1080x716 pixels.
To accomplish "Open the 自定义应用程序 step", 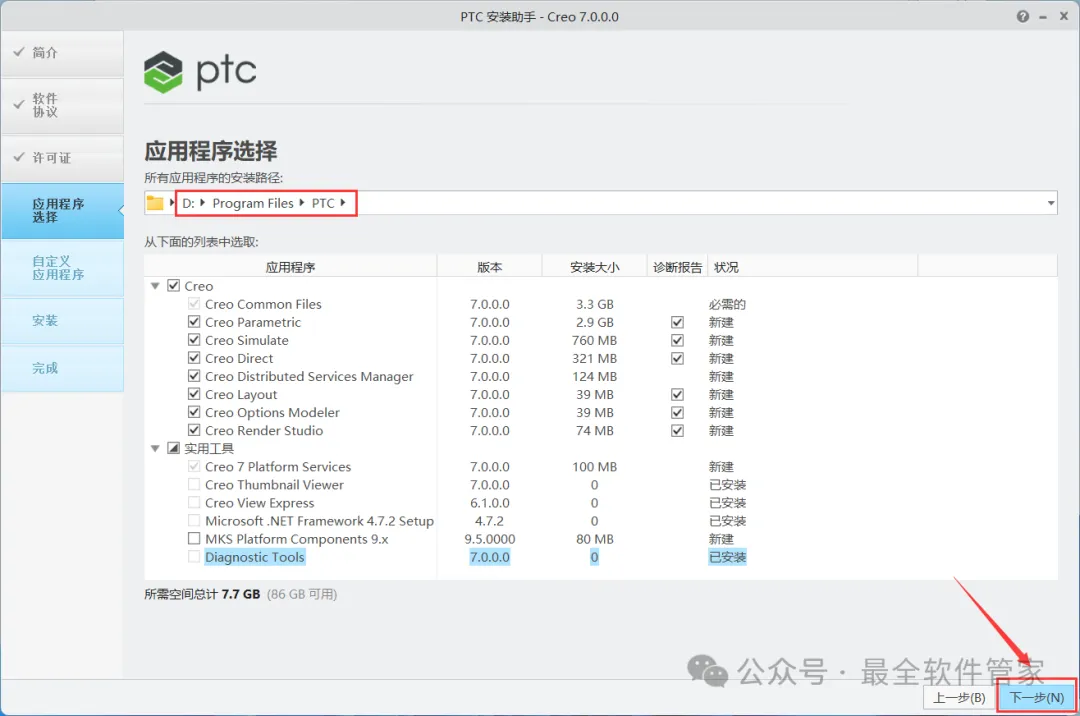I will (x=63, y=268).
